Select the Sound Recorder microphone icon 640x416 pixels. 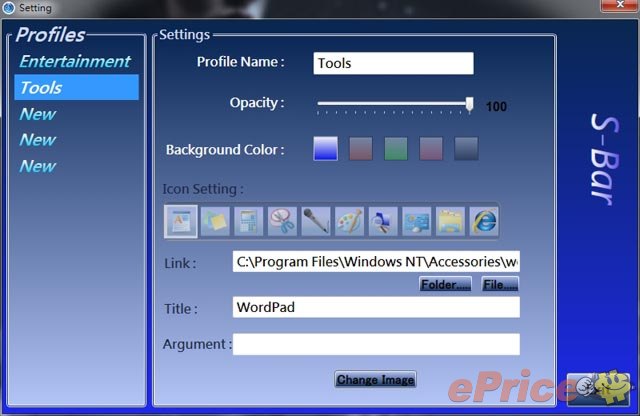tap(316, 221)
